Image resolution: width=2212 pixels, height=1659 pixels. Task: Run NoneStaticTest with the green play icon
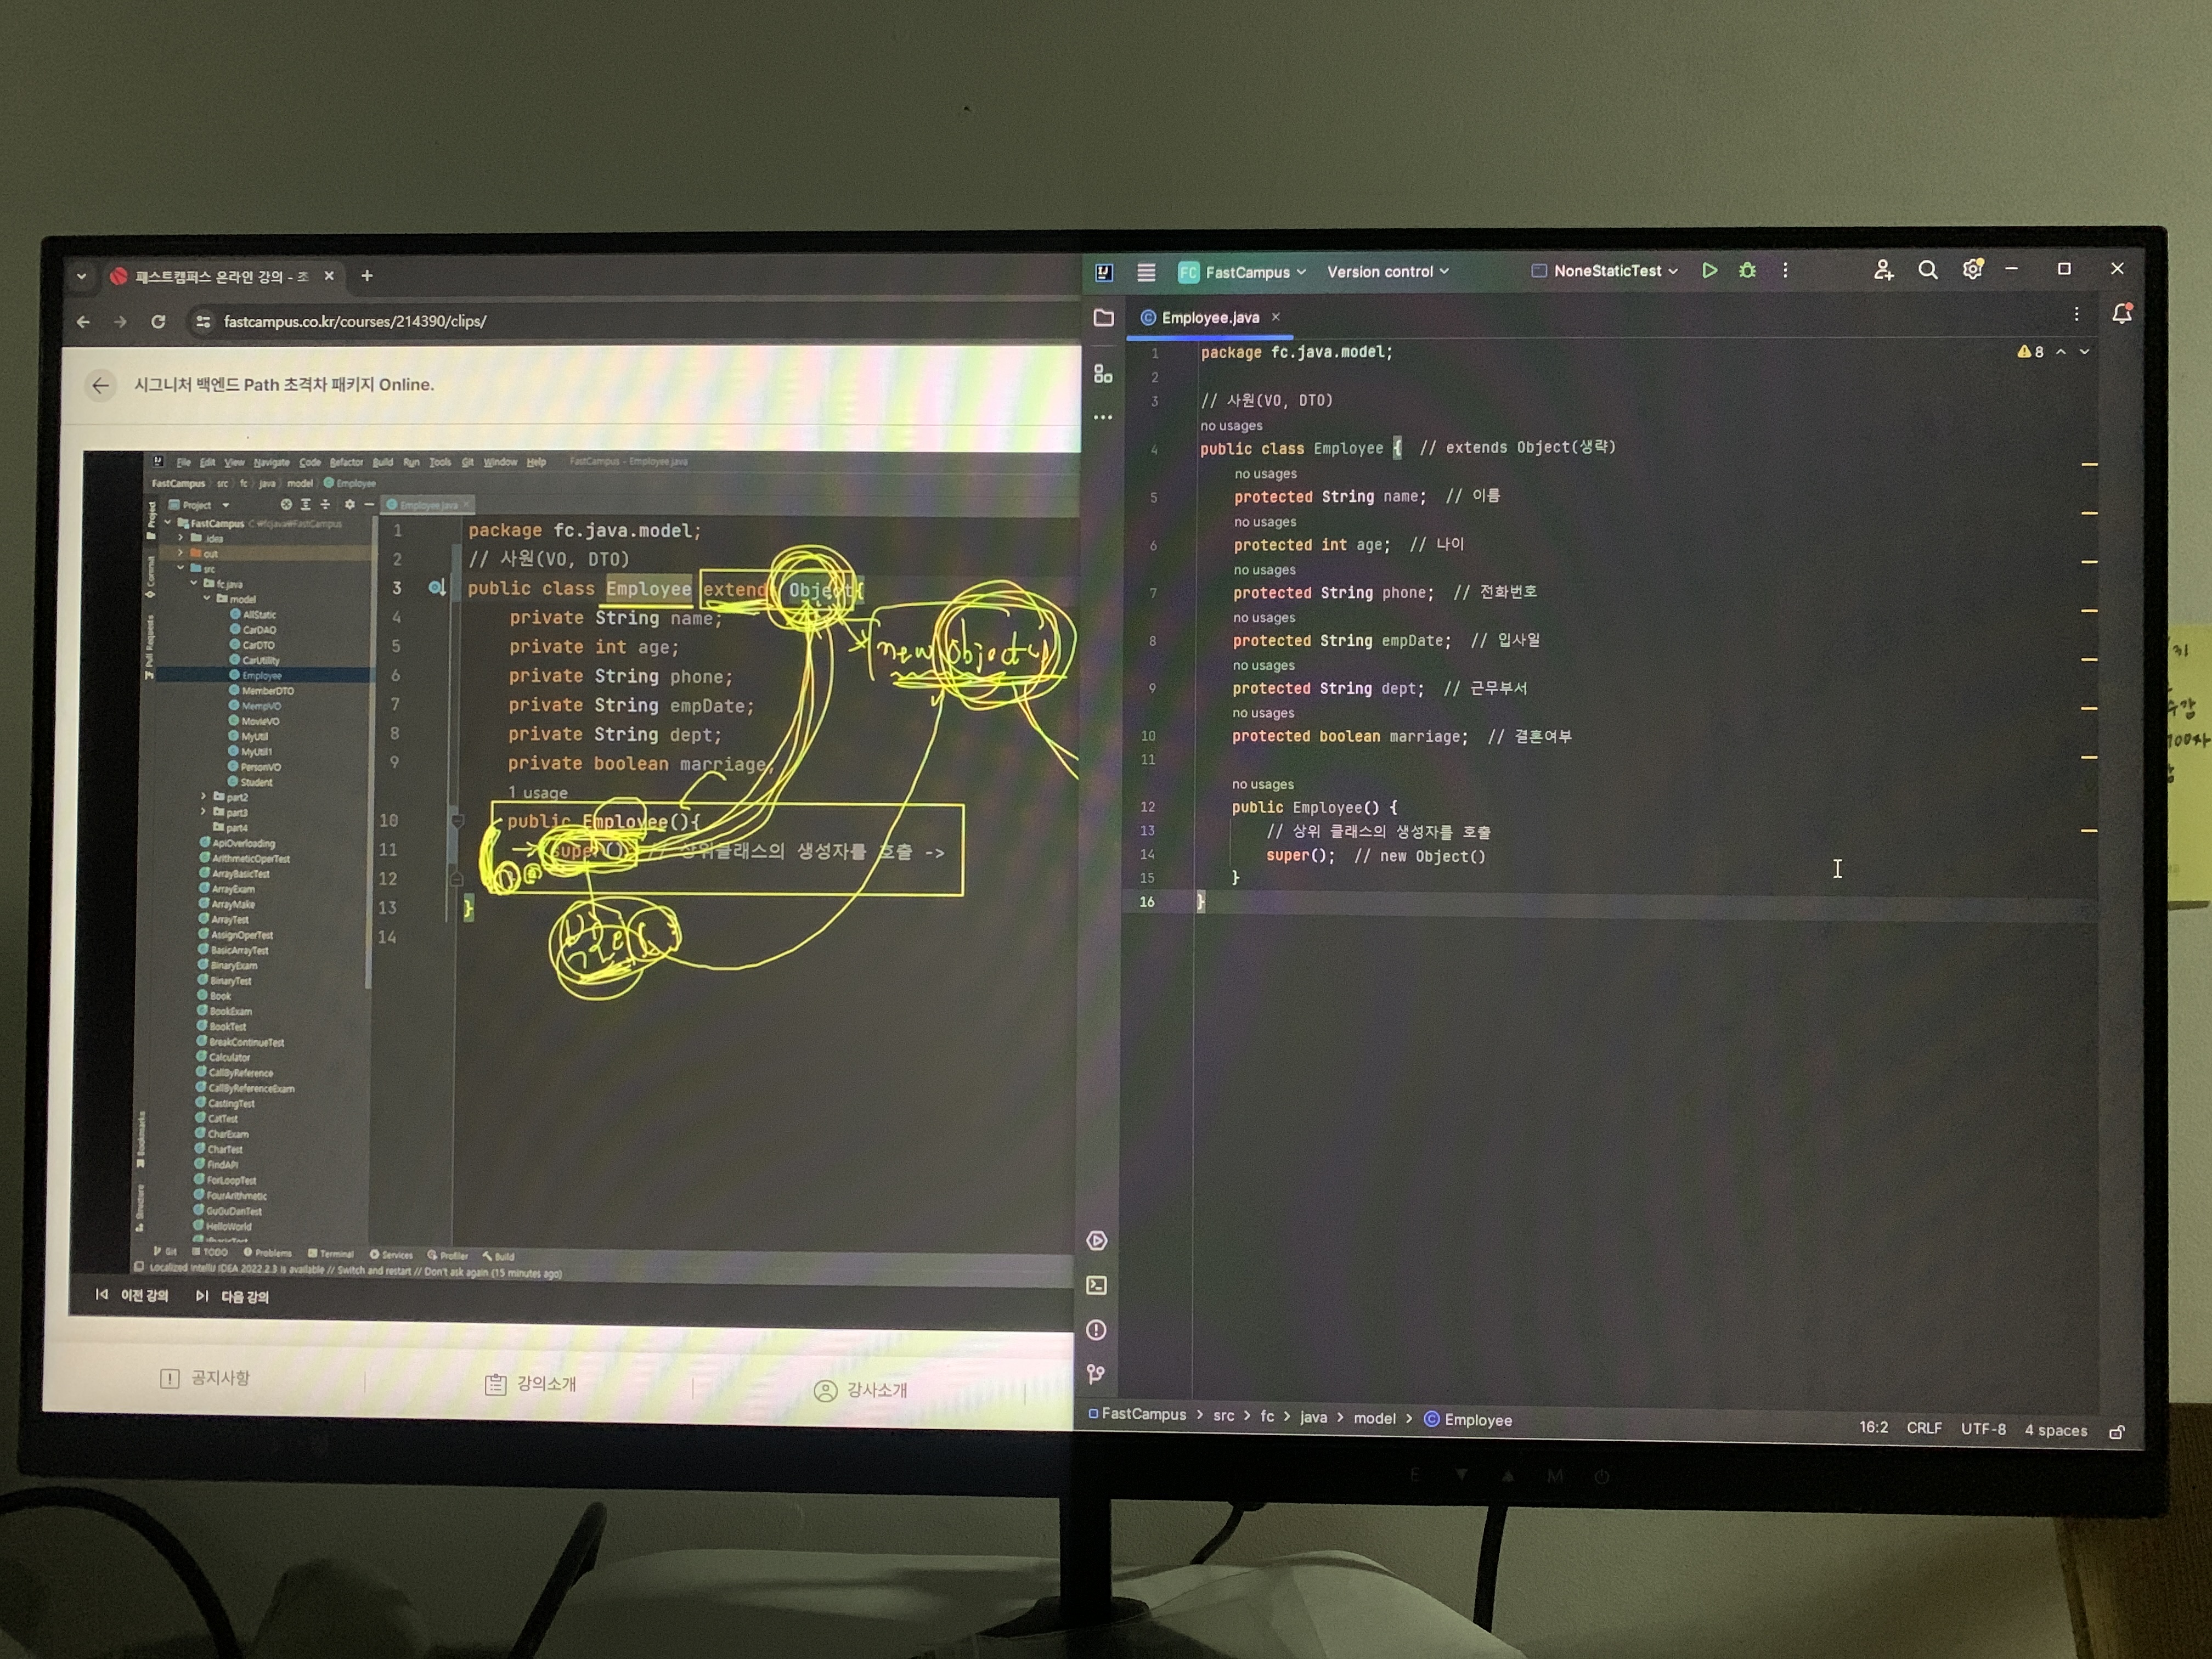1709,271
